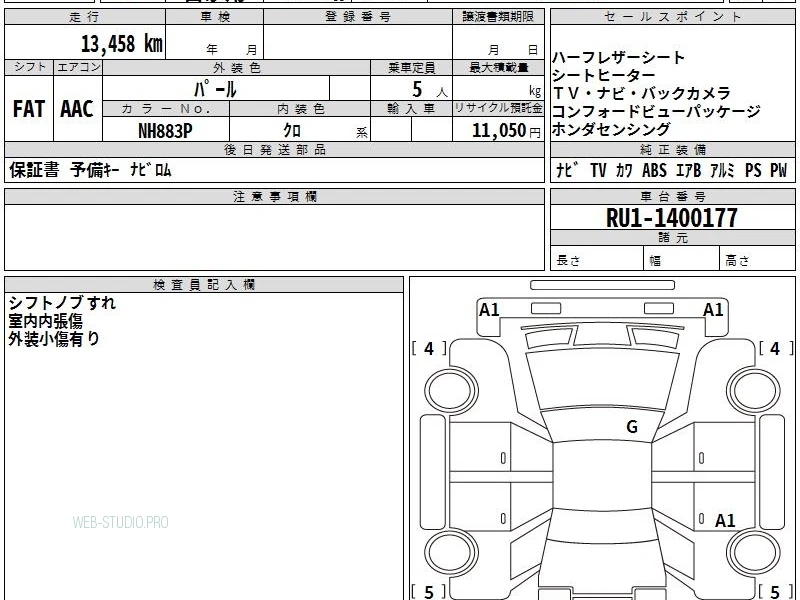
Task: Select sales point ハーフレザーシート
Action: (x=618, y=58)
